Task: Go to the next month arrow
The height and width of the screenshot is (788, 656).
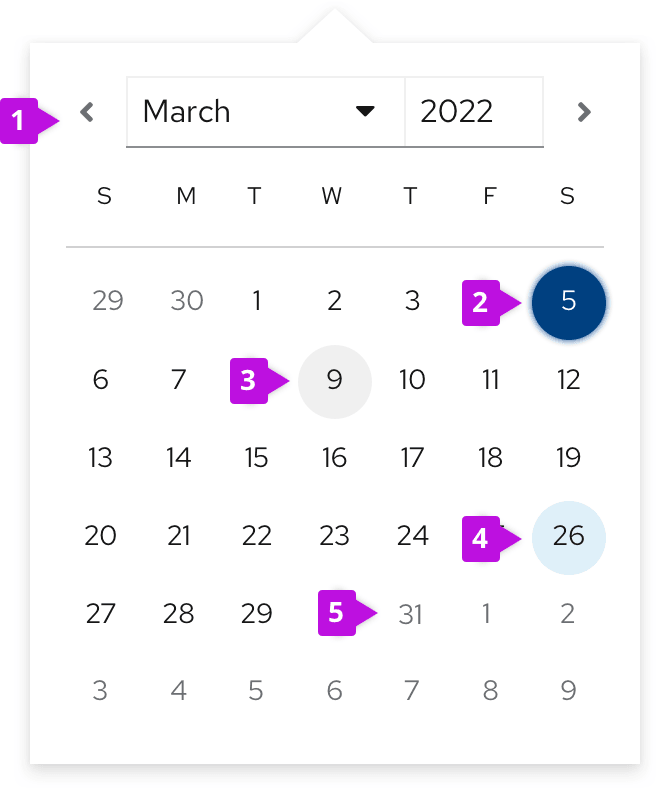Action: click(x=585, y=112)
